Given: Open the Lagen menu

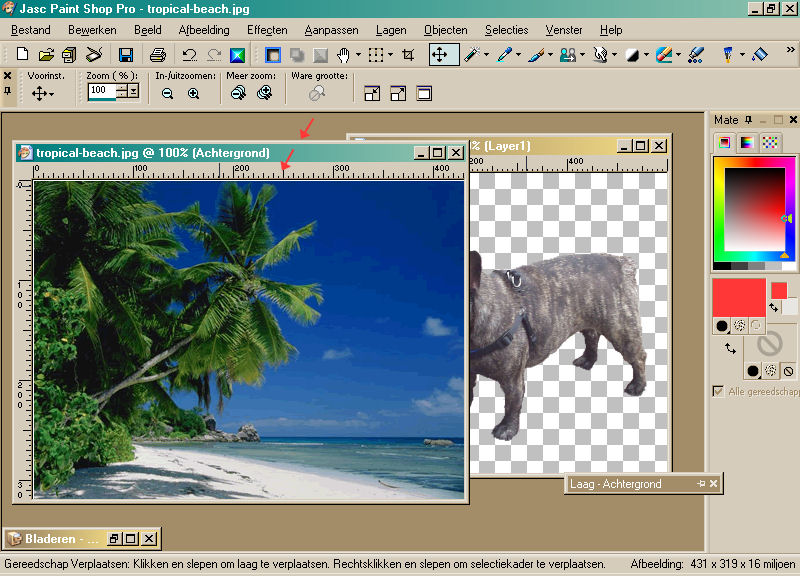Looking at the screenshot, I should point(391,30).
